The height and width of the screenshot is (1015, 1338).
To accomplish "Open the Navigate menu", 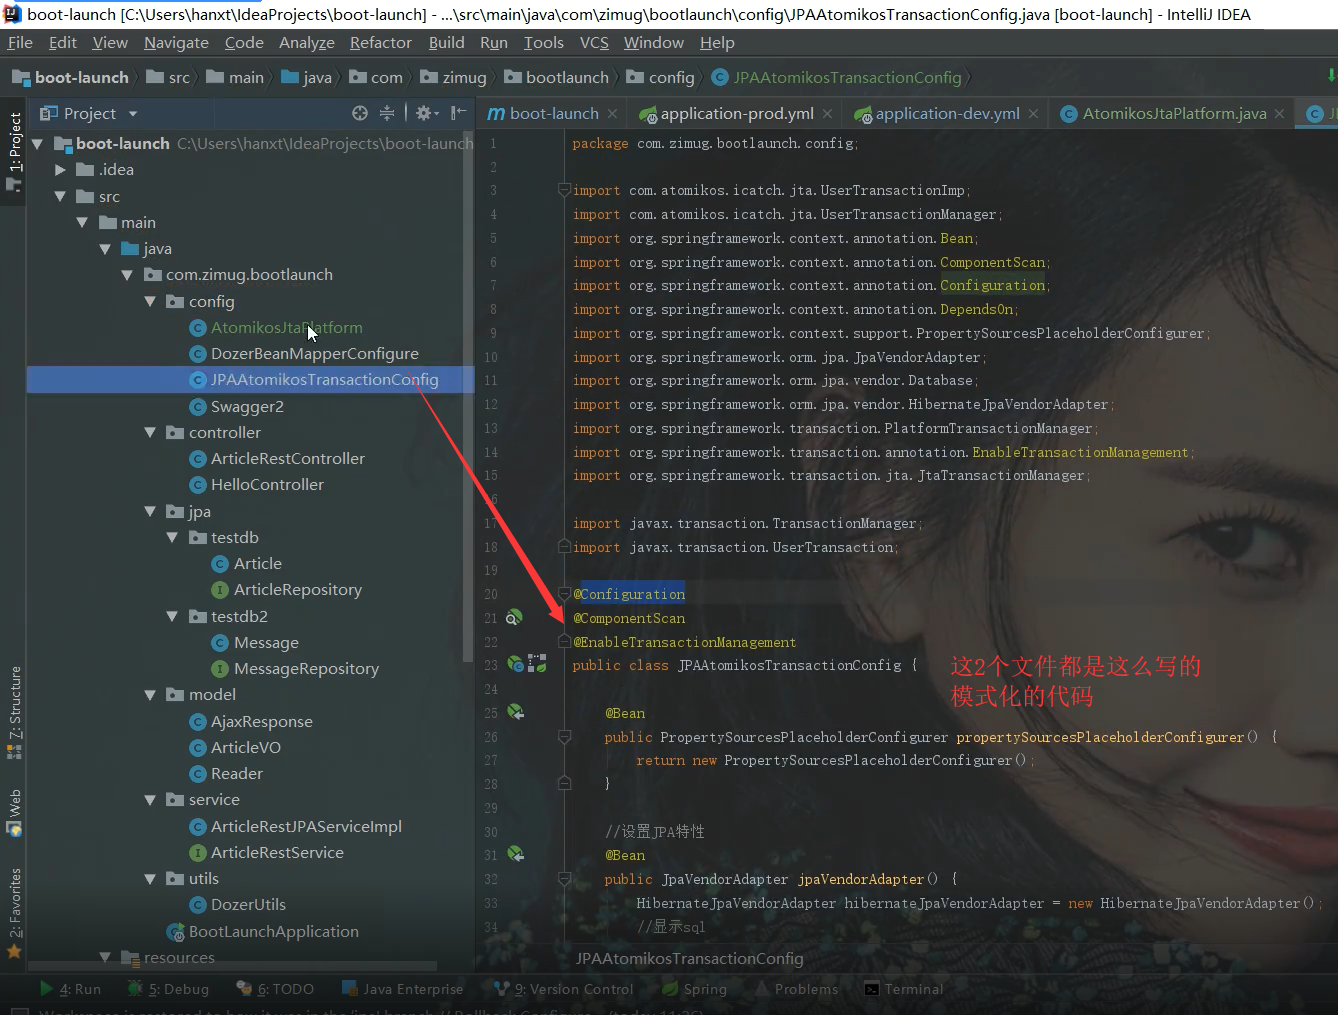I will tap(176, 42).
